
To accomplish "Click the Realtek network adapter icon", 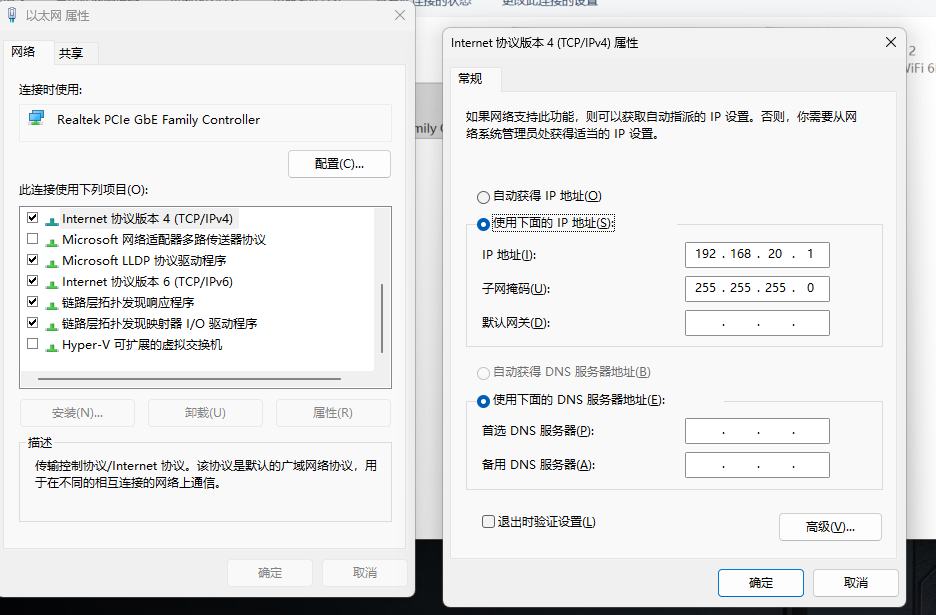I will [x=36, y=118].
